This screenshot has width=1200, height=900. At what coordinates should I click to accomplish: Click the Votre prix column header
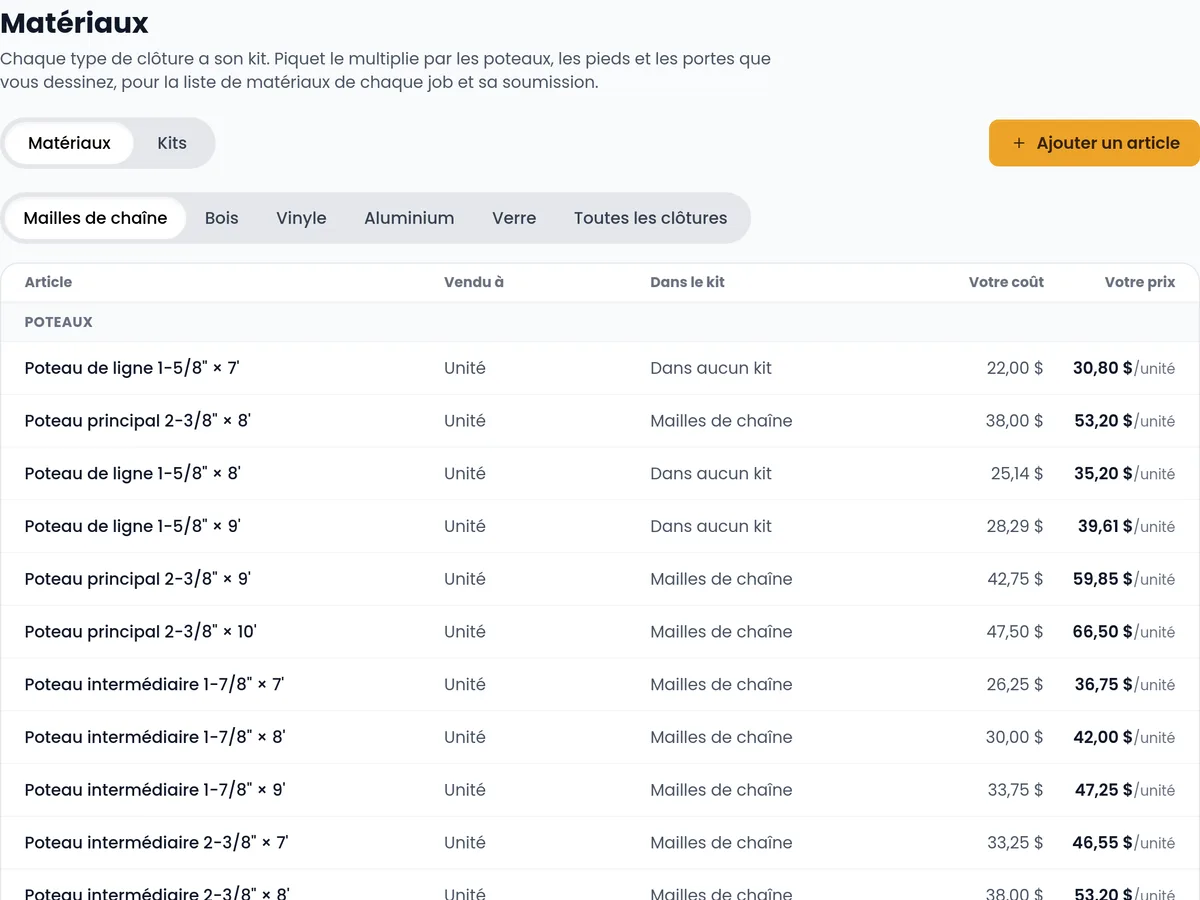pyautogui.click(x=1140, y=282)
